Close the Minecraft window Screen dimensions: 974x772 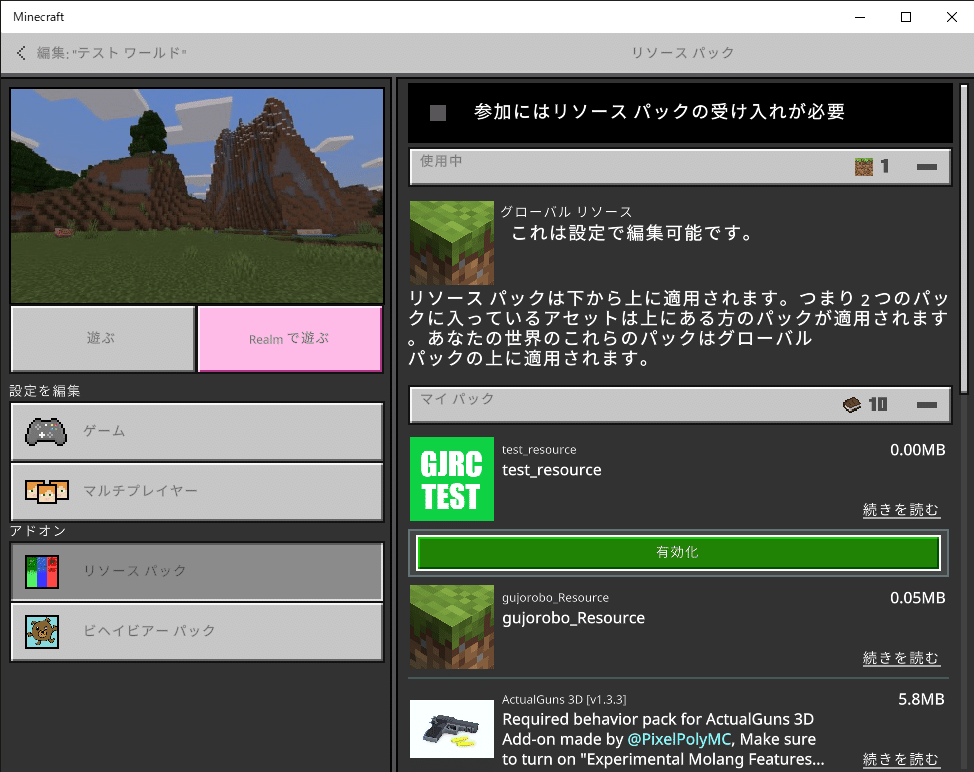tap(952, 17)
